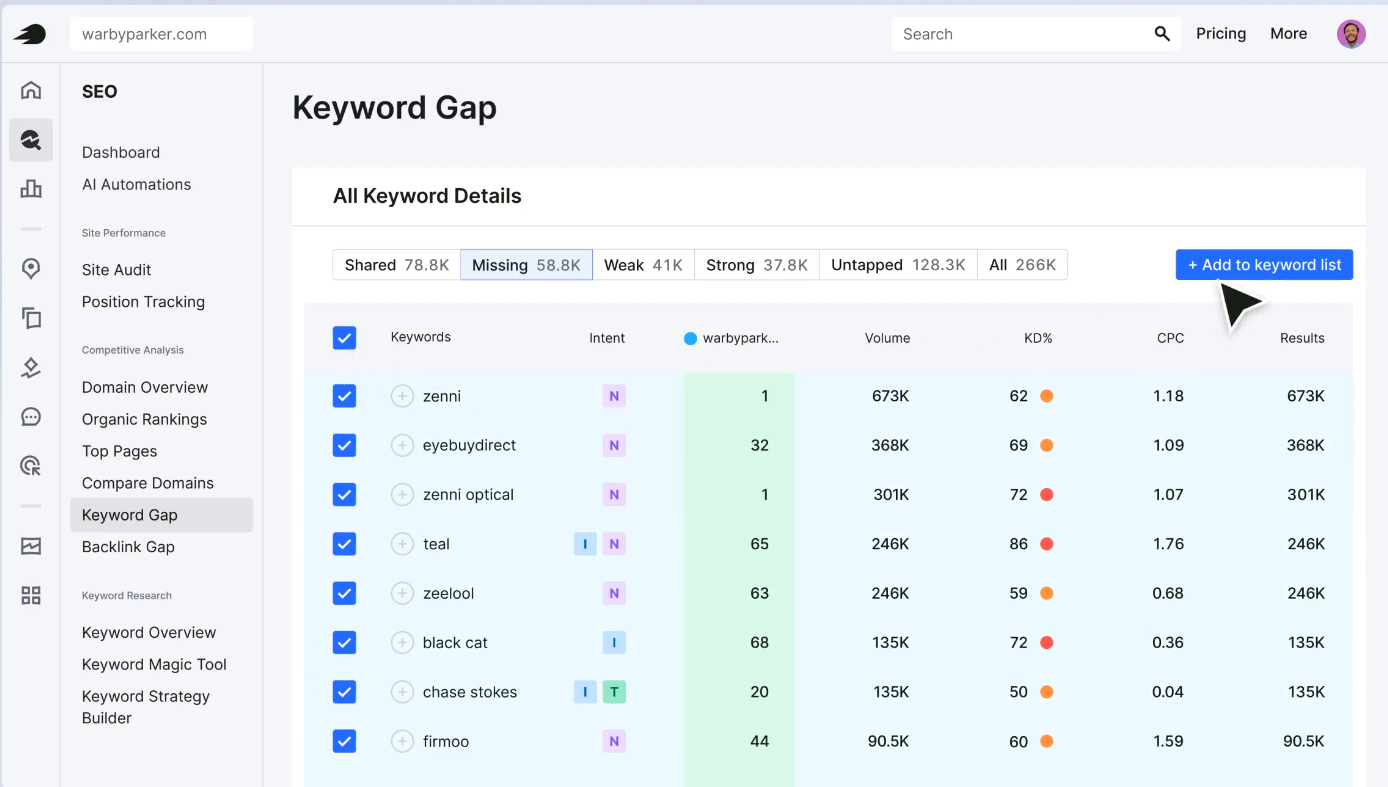The image size is (1388, 787).
Task: Uncheck the select-all keywords checkbox
Action: pyautogui.click(x=344, y=338)
